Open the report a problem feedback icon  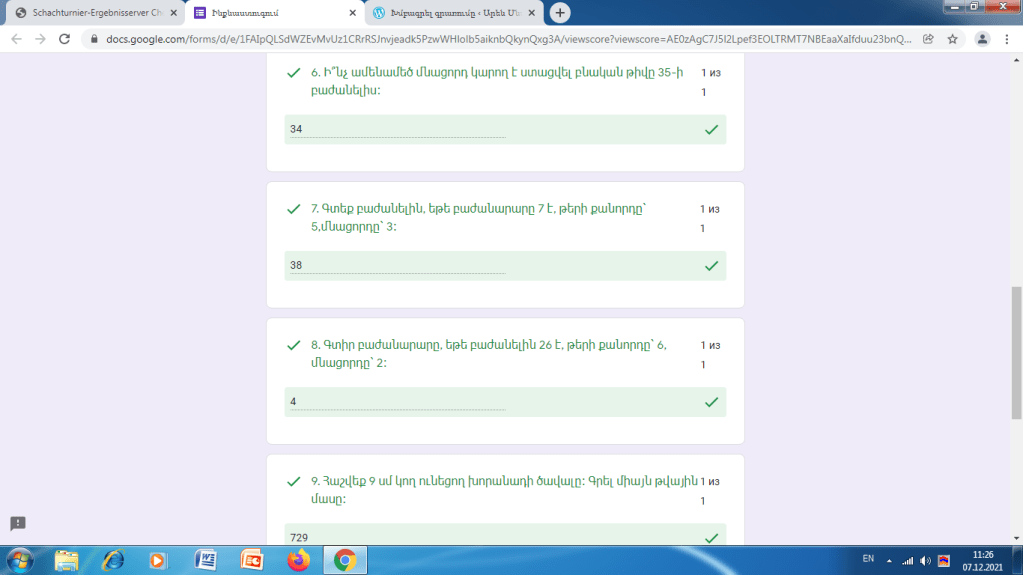pos(18,523)
